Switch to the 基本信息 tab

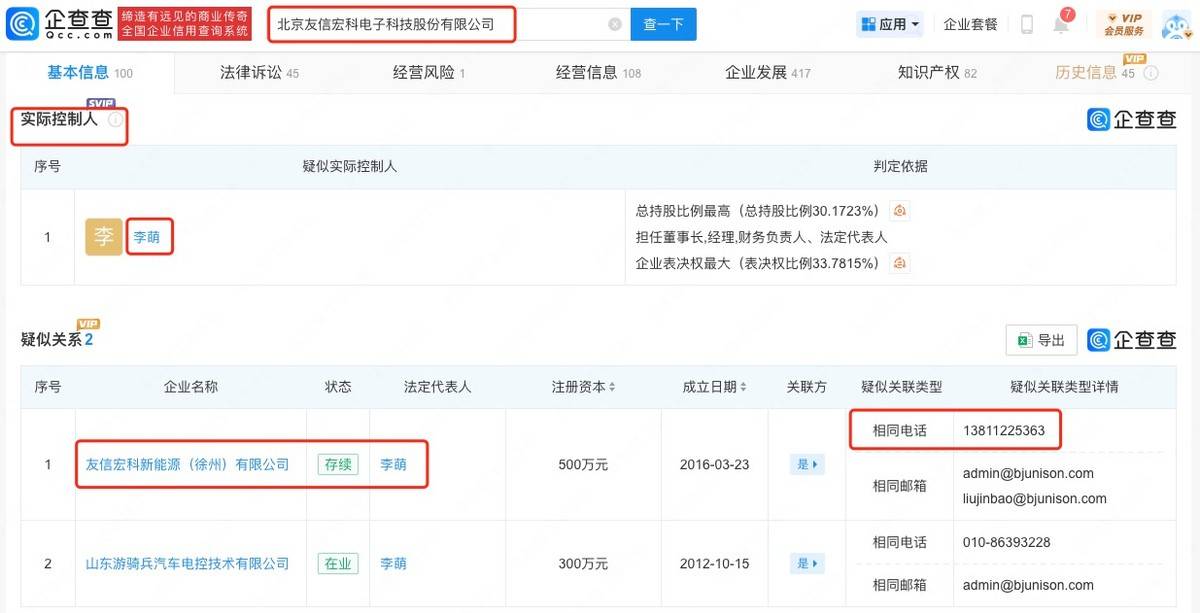click(x=90, y=73)
